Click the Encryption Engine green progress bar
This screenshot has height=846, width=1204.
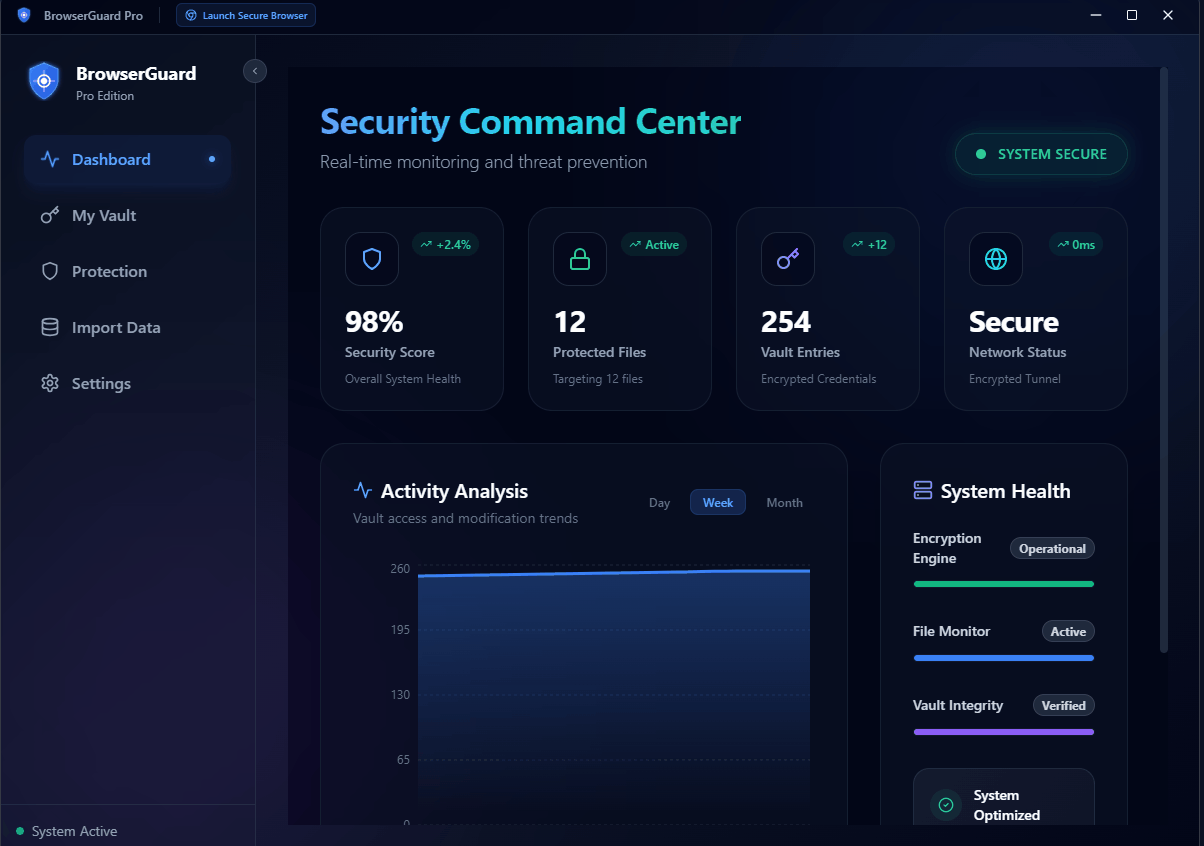1003,584
